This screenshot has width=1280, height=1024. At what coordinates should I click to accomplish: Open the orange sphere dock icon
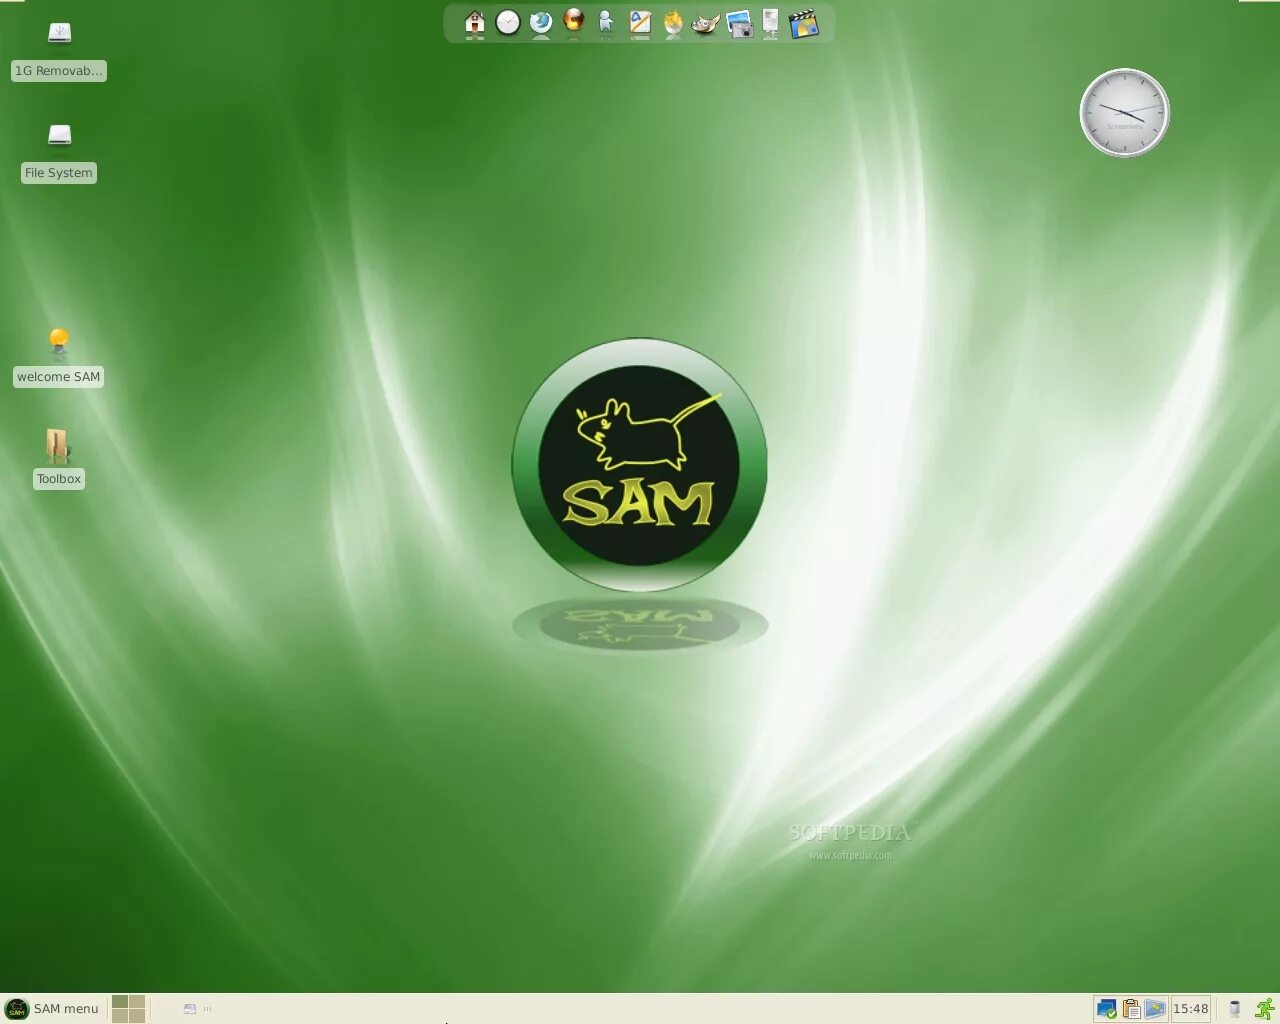(574, 20)
